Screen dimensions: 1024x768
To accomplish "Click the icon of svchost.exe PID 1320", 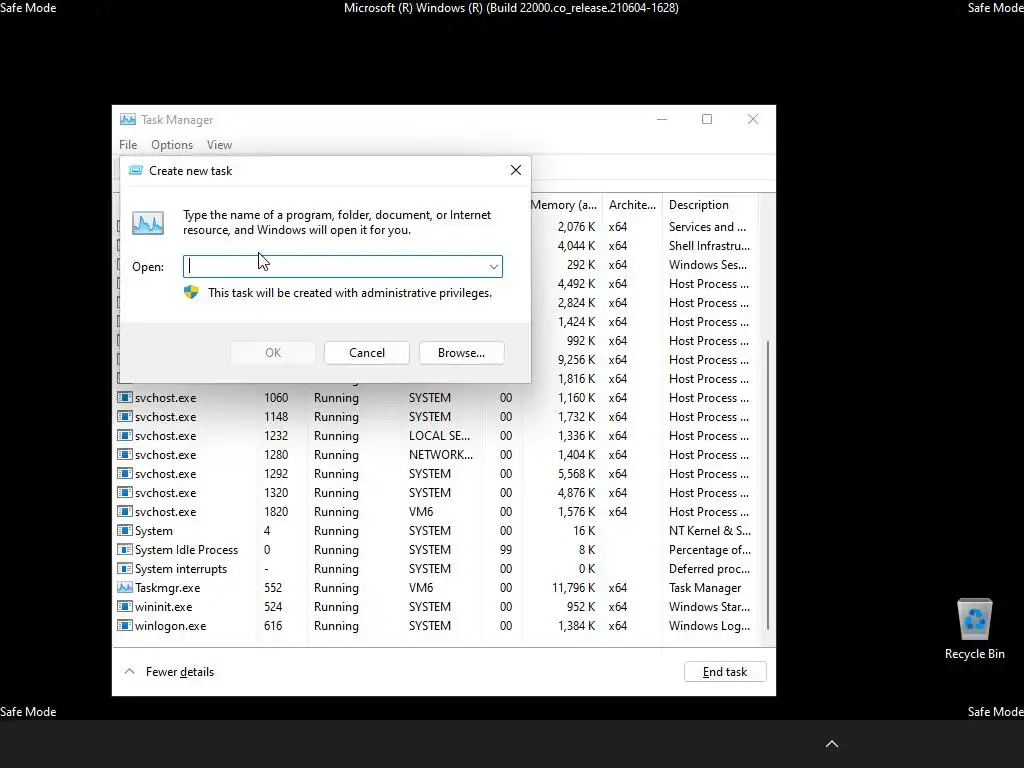I will click(x=125, y=492).
